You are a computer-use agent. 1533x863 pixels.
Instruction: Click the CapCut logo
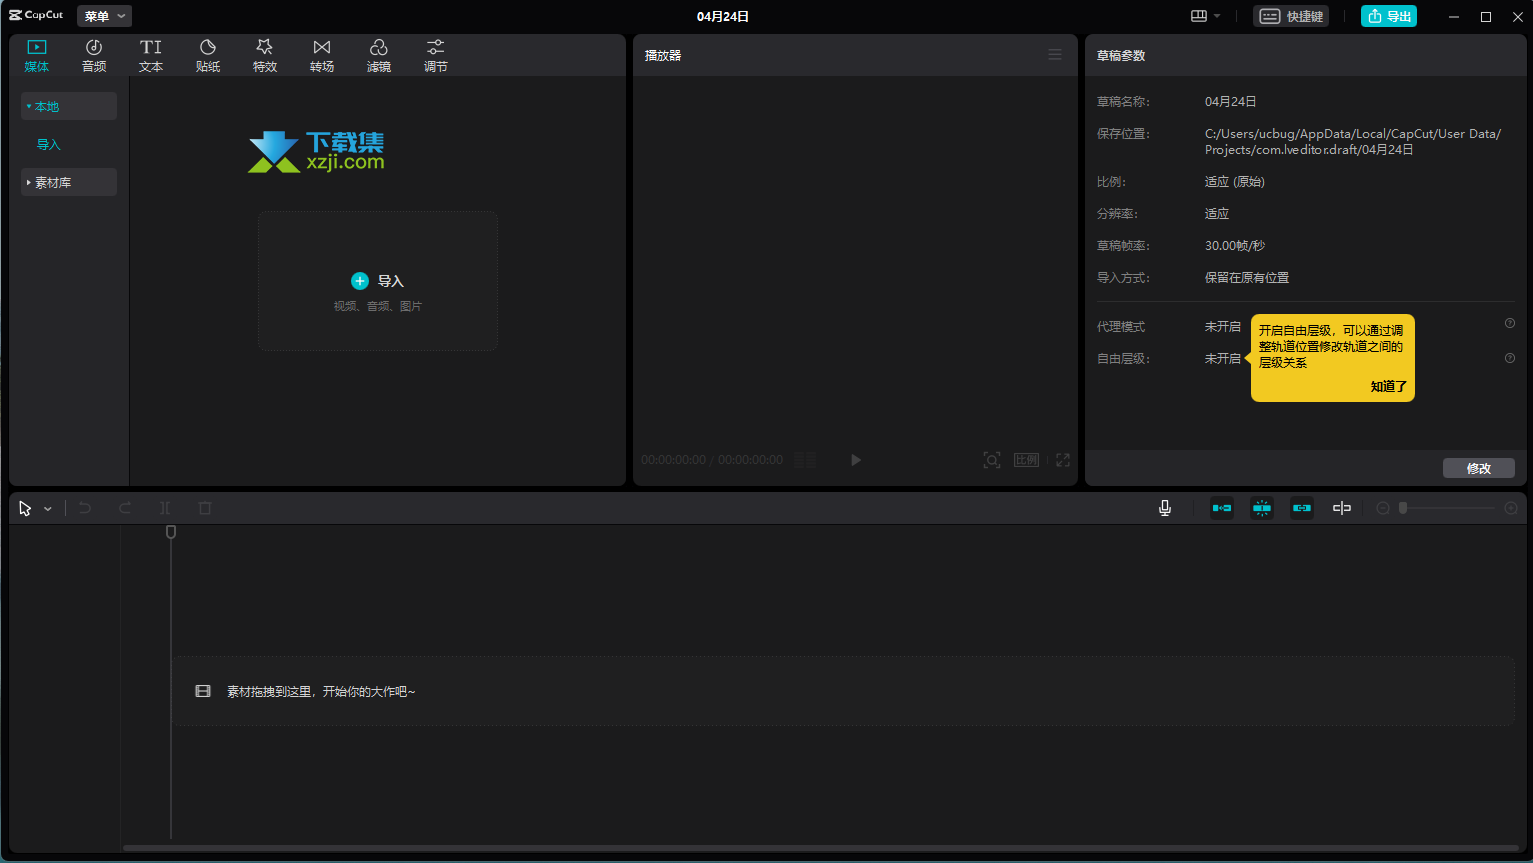(x=36, y=15)
